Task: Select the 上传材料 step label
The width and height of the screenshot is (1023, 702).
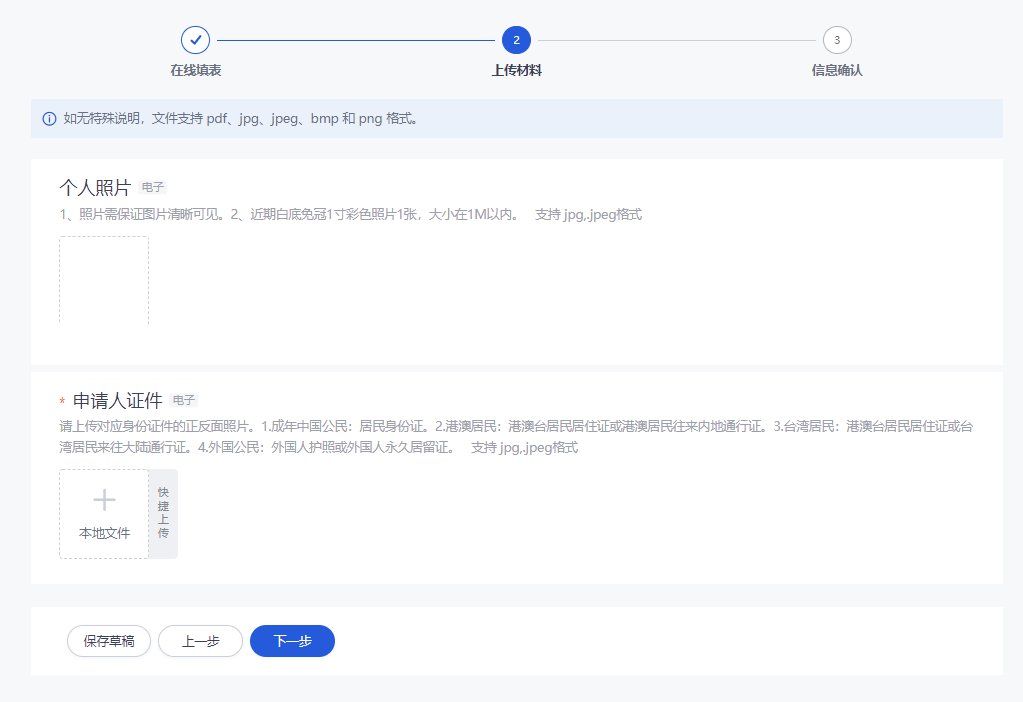Action: (x=516, y=71)
